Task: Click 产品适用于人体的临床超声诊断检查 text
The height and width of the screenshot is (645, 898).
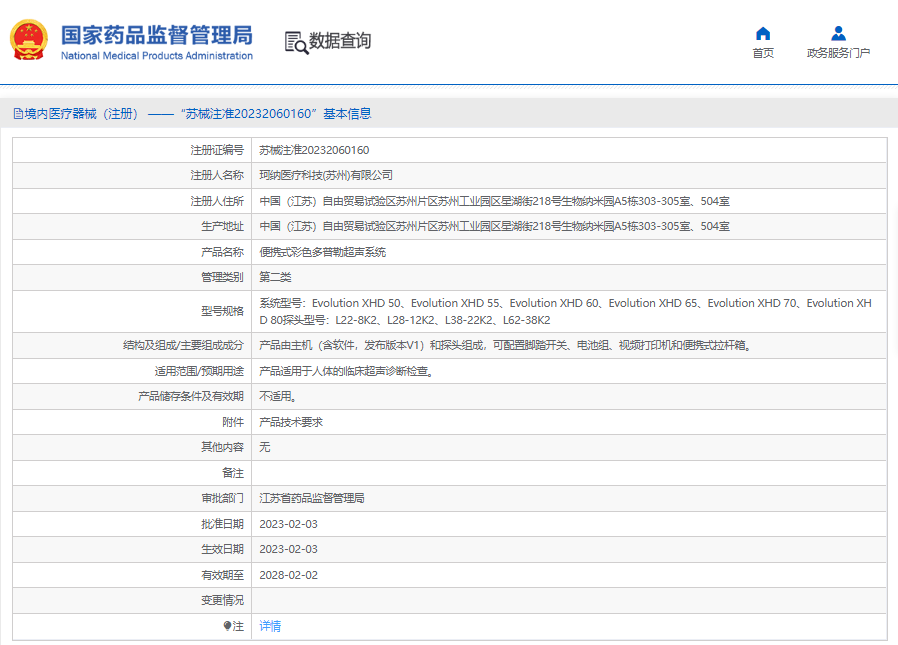Action: [345, 371]
